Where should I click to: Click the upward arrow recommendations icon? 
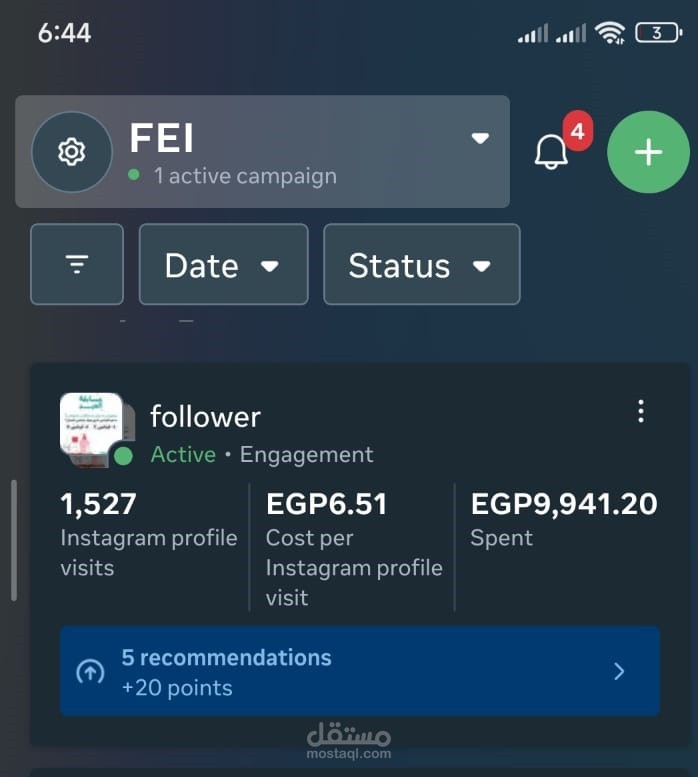[x=91, y=672]
